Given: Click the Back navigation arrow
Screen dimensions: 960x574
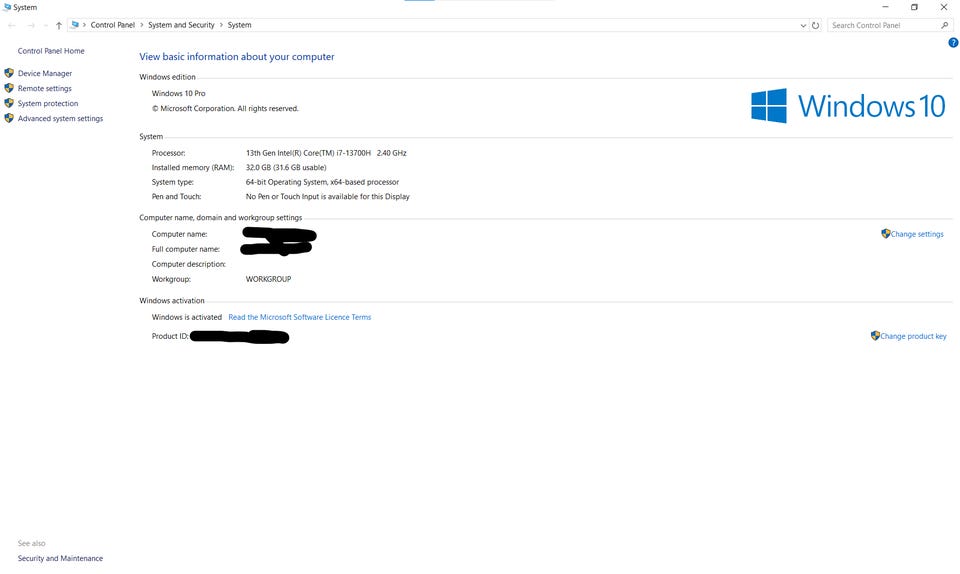Looking at the screenshot, I should click(12, 25).
